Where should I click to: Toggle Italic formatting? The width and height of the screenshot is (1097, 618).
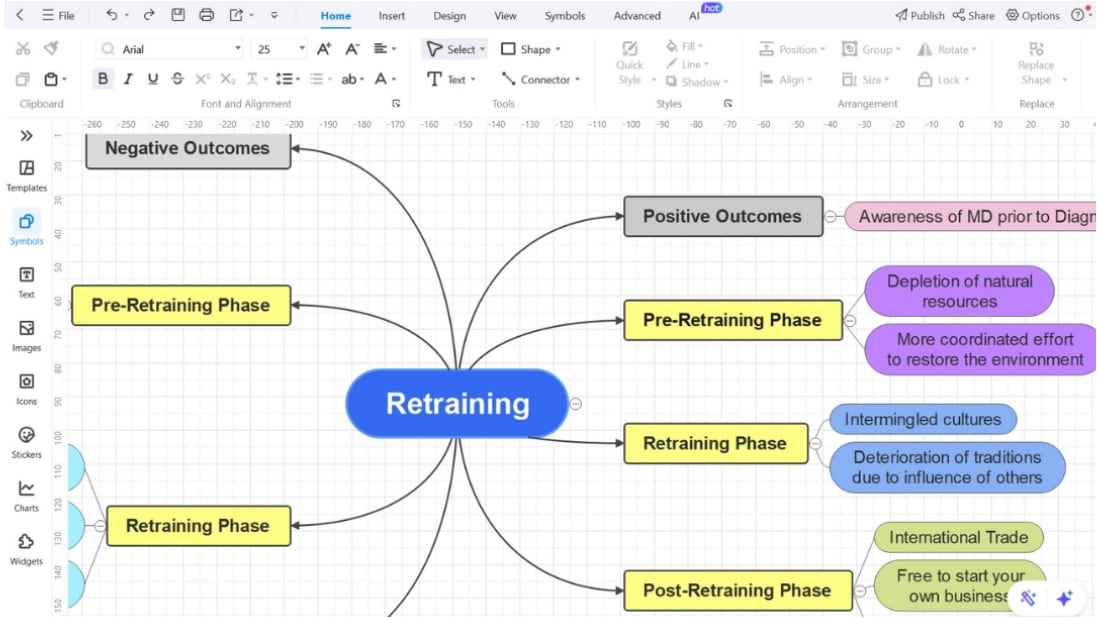click(128, 79)
